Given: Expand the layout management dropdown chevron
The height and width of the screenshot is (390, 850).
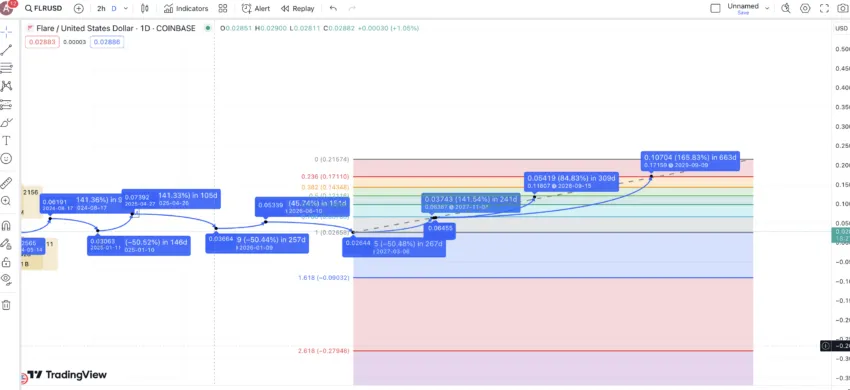Looking at the screenshot, I should pos(767,9).
